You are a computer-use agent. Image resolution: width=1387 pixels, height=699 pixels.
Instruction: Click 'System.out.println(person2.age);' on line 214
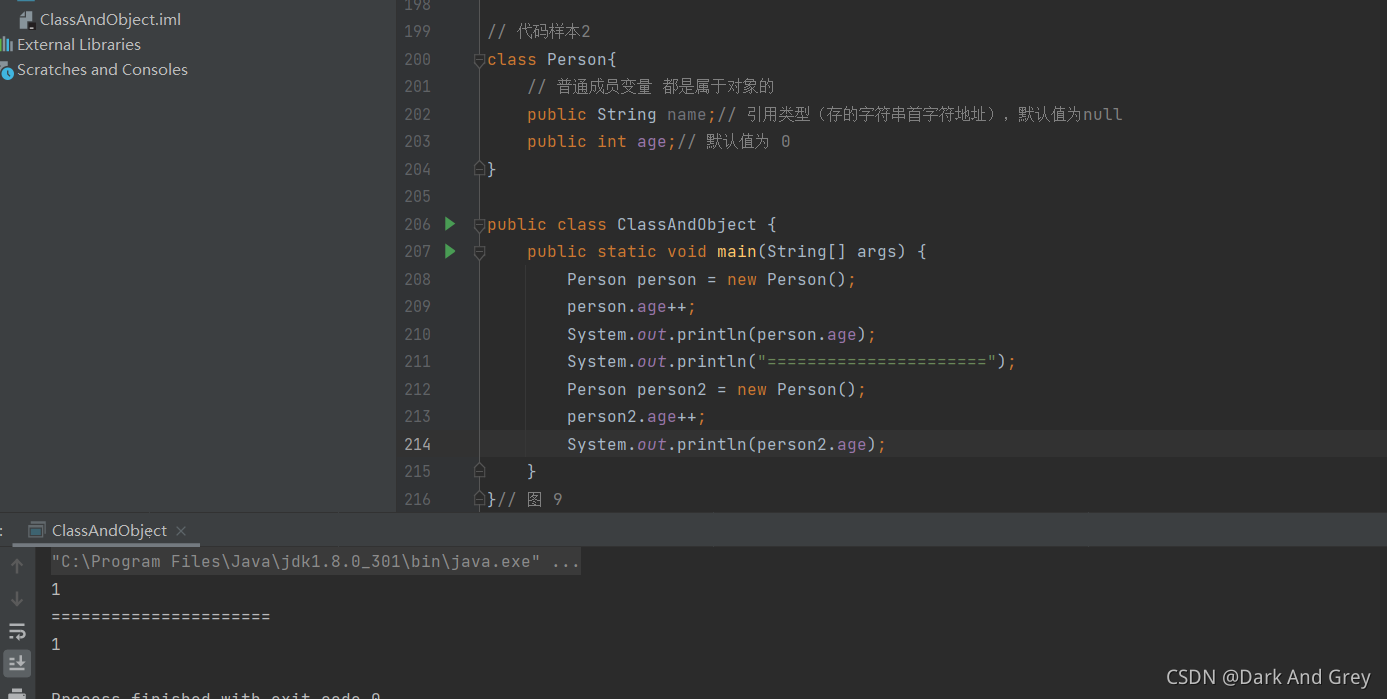(727, 445)
